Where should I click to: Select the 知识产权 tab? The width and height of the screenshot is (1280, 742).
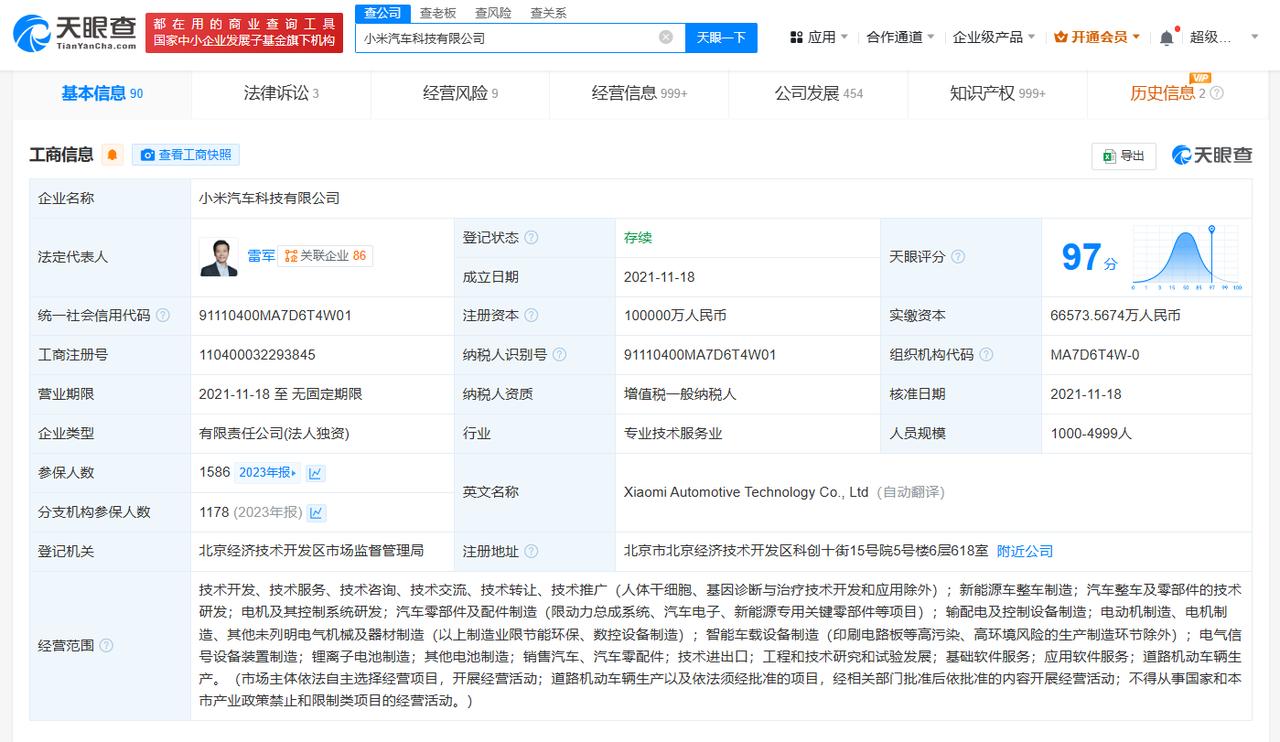click(x=997, y=93)
